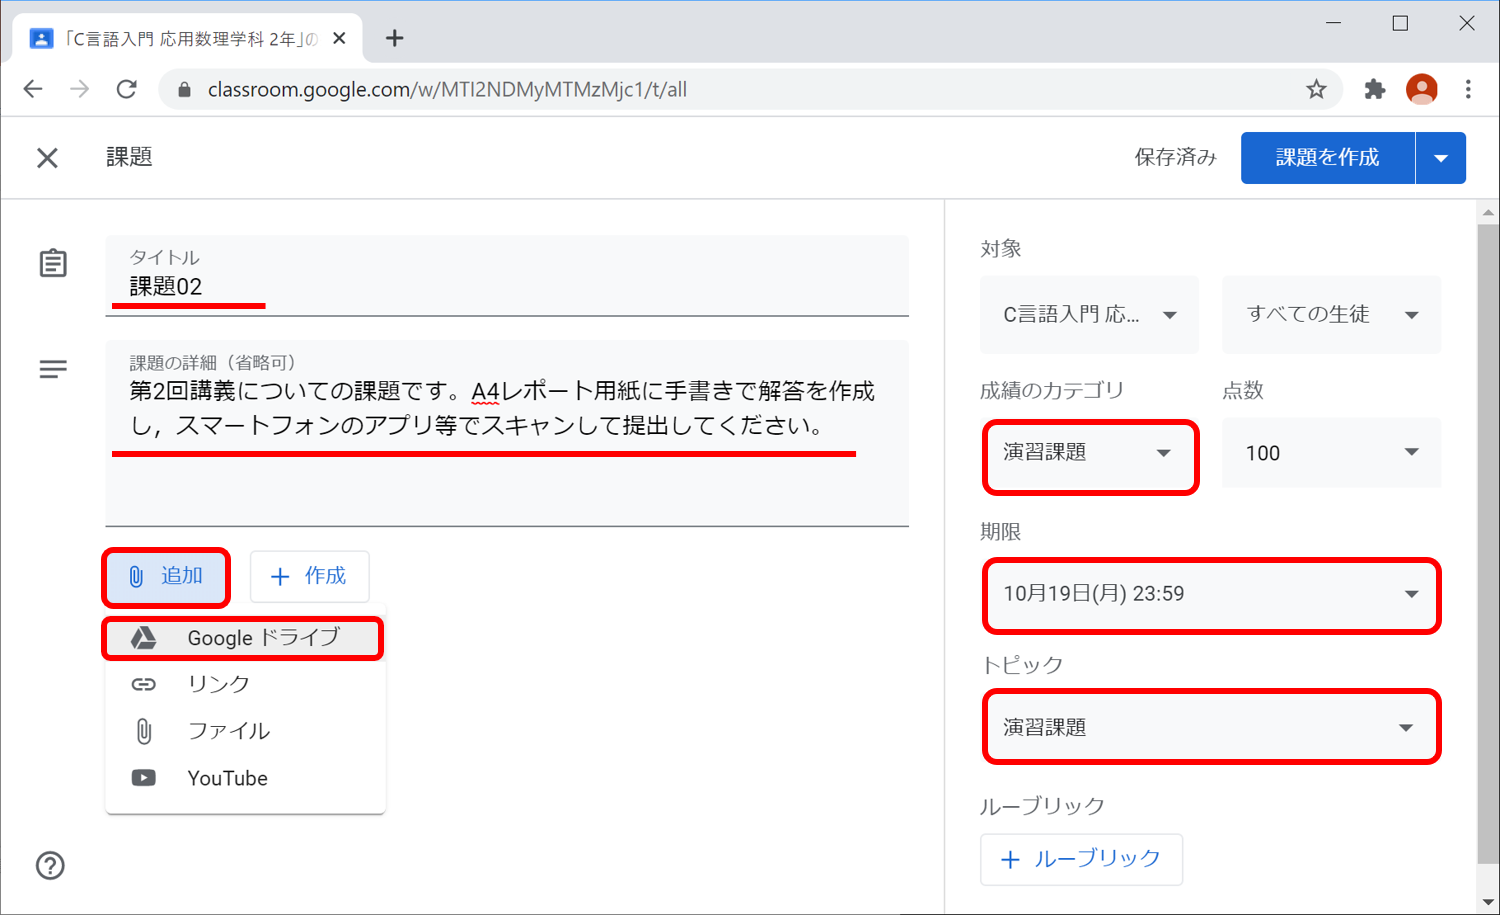Select ファイル from the add menu
This screenshot has height=915, width=1500.
point(245,731)
